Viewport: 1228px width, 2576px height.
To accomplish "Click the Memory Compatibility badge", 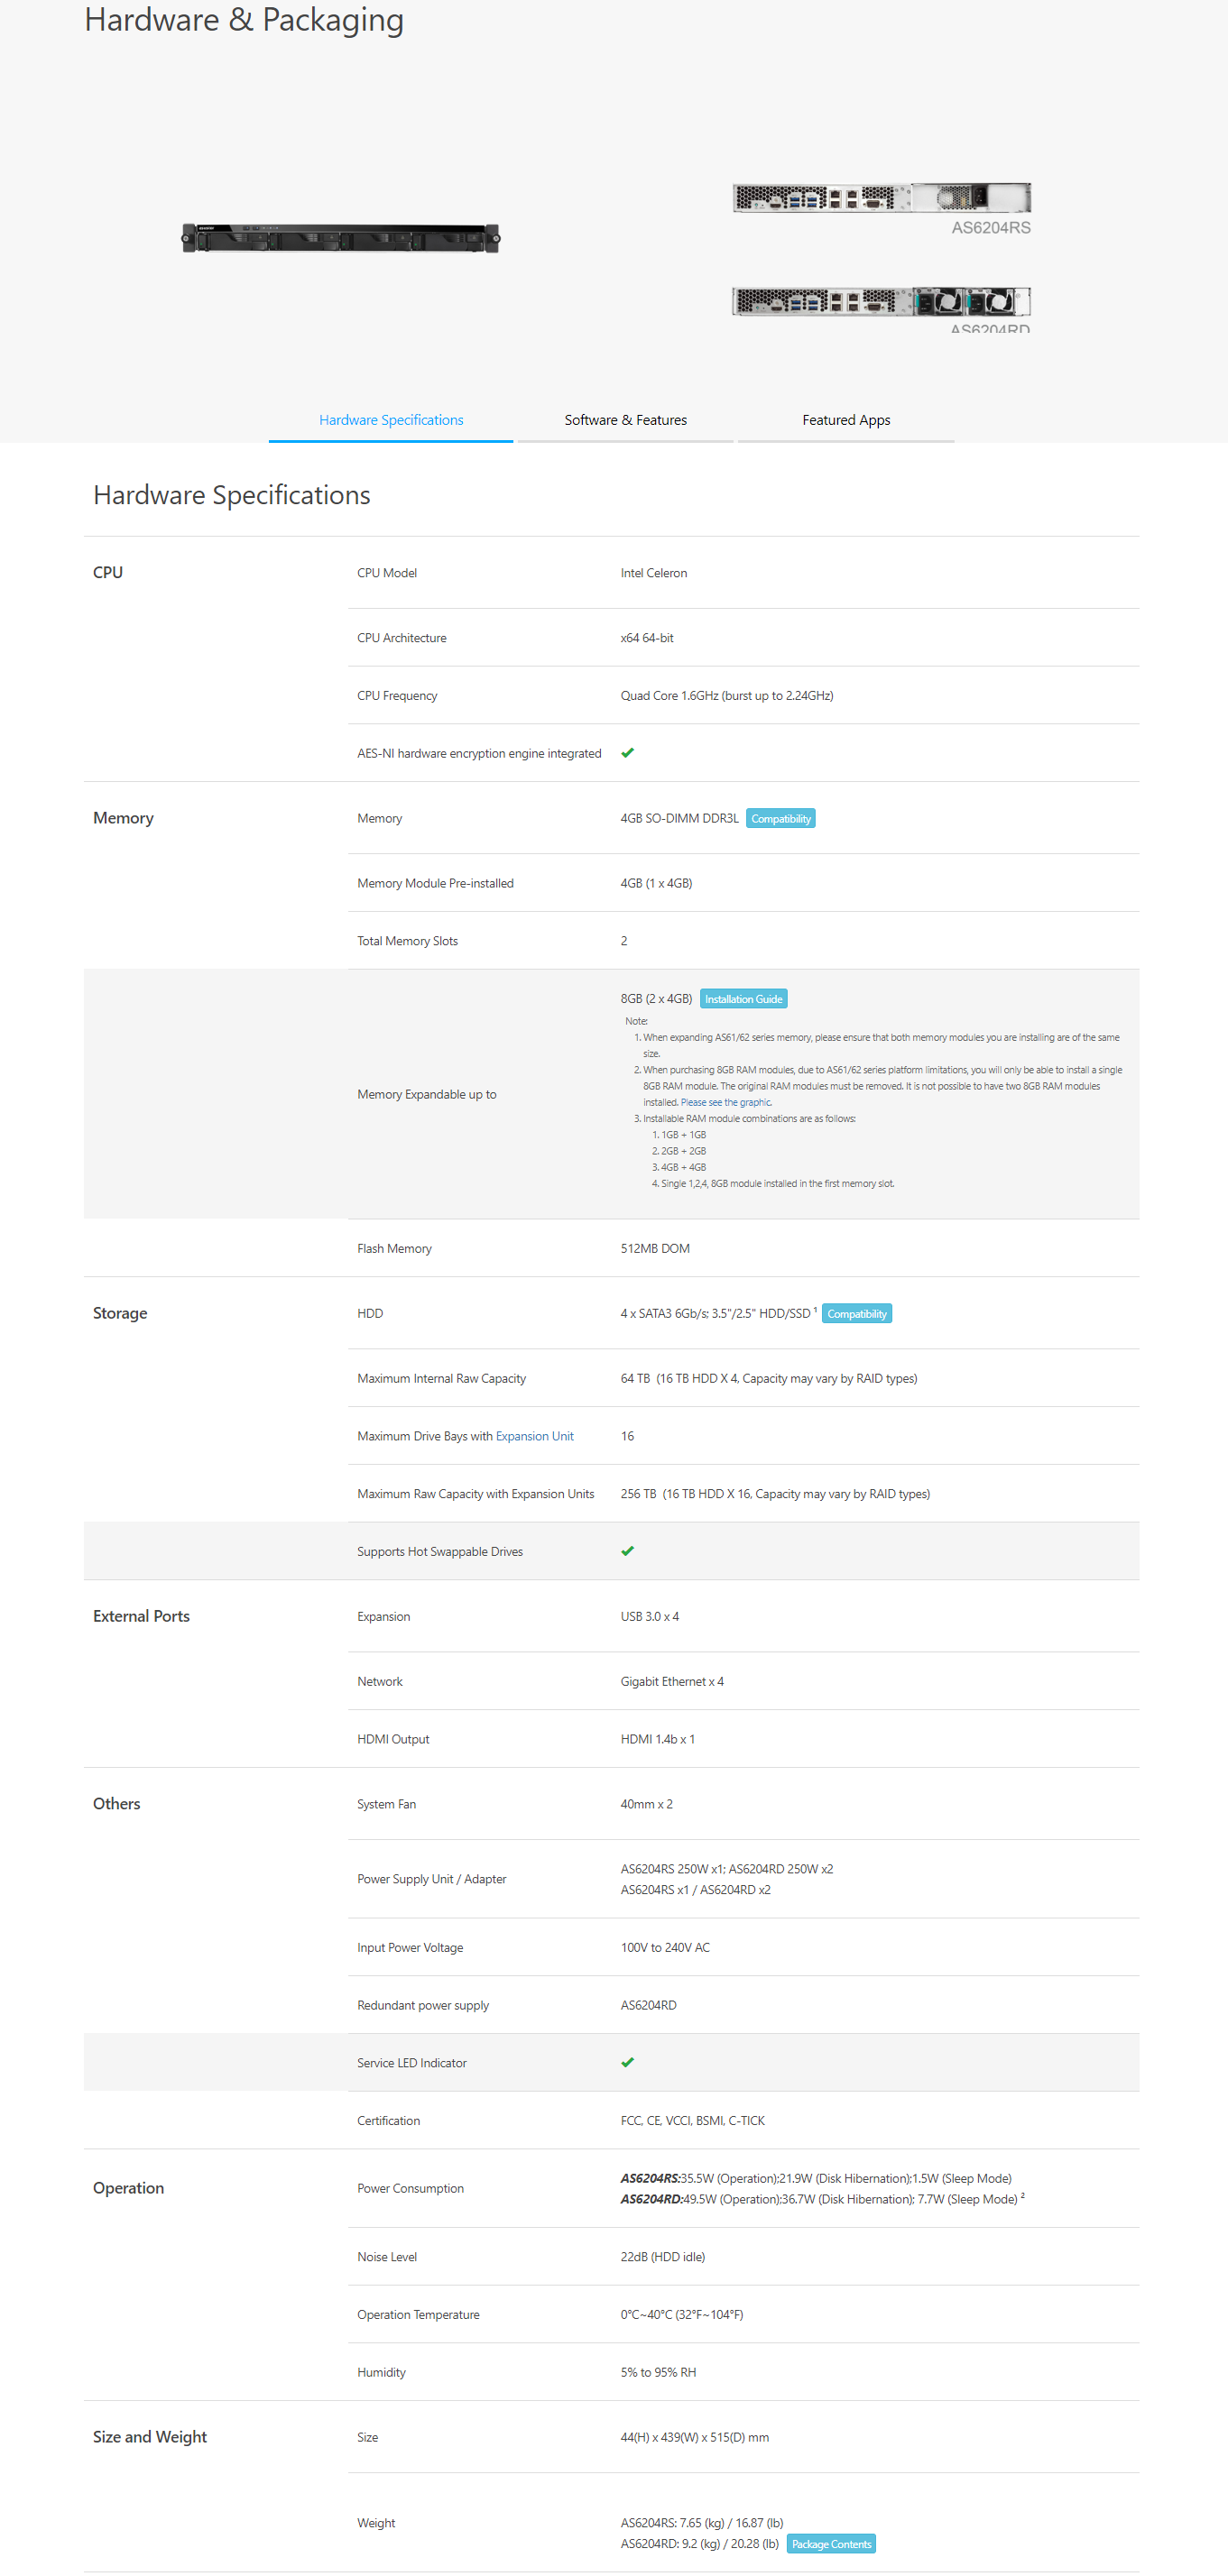I will coord(780,819).
